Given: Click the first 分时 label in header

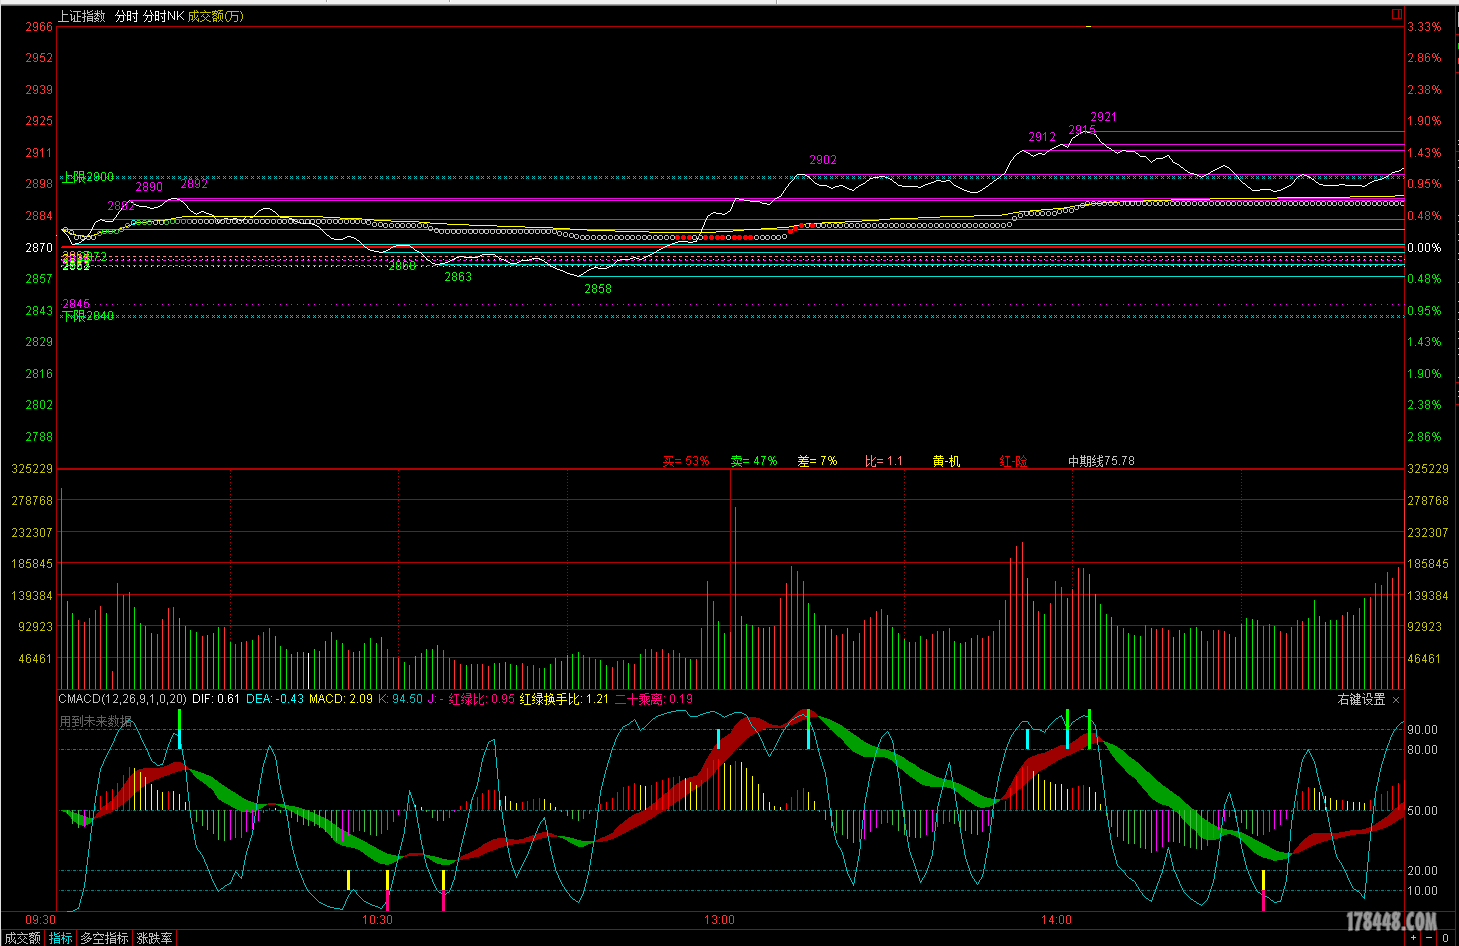Looking at the screenshot, I should click(x=126, y=16).
